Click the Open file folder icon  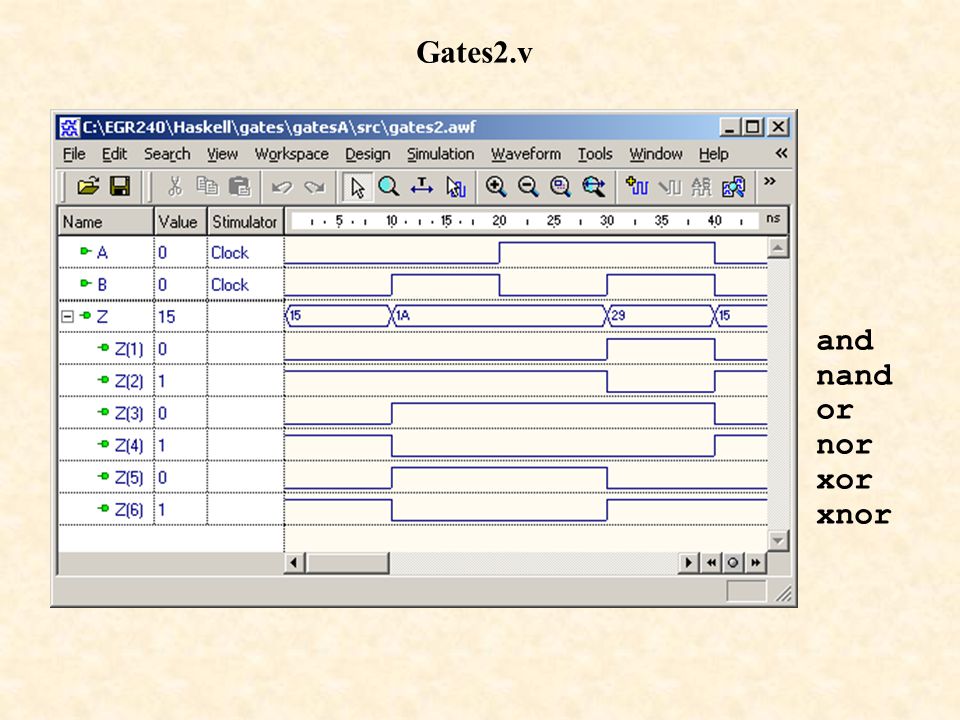(x=88, y=186)
